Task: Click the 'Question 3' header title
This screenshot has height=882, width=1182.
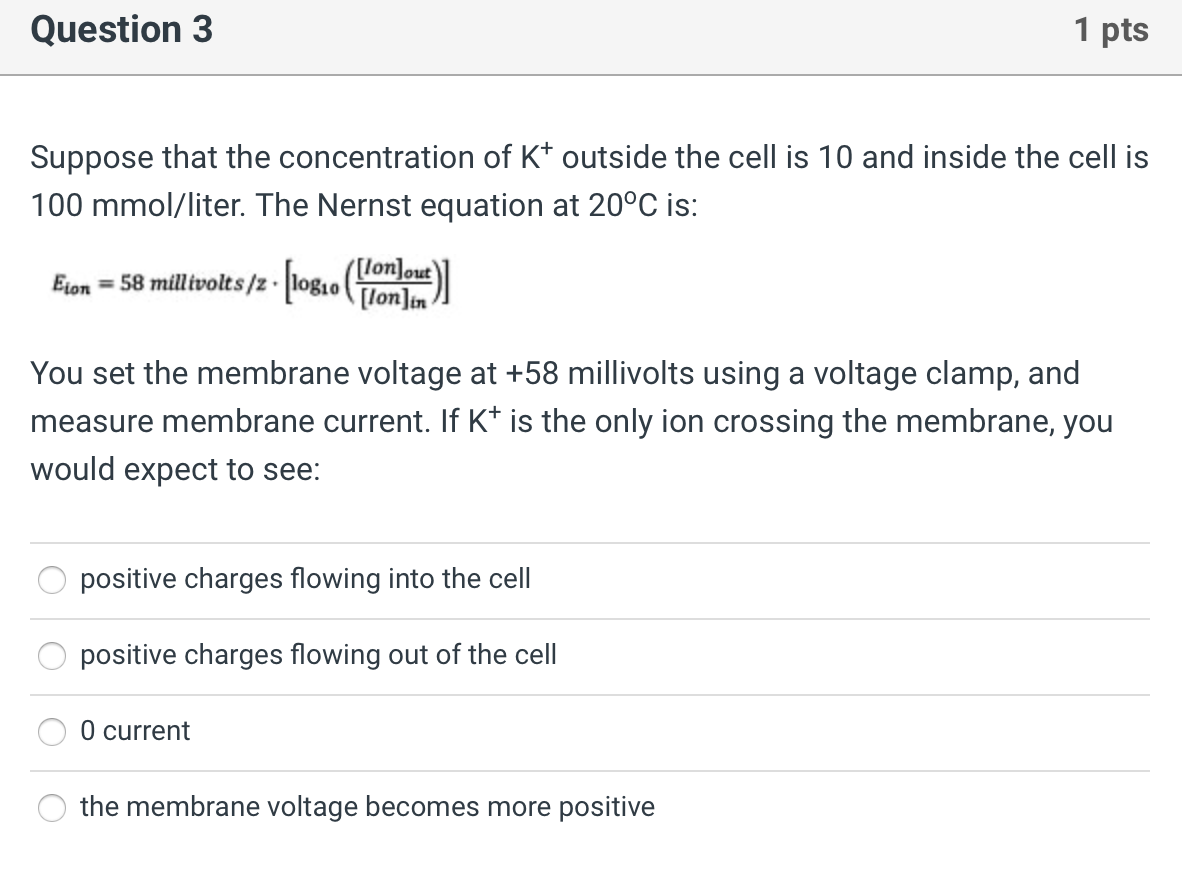Action: 121,30
